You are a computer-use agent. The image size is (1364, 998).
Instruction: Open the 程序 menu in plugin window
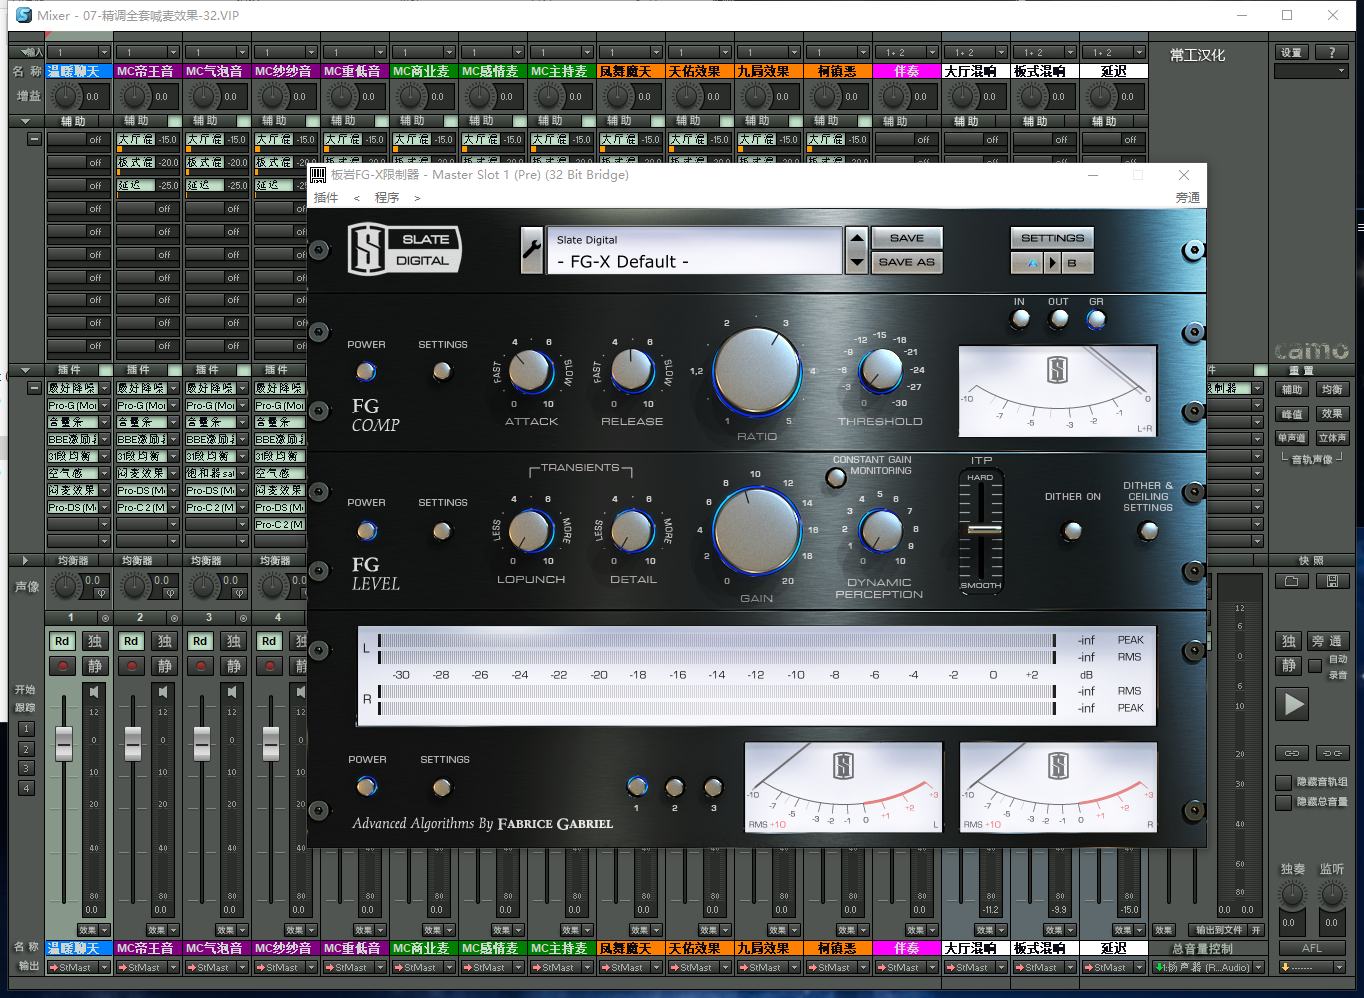click(387, 198)
